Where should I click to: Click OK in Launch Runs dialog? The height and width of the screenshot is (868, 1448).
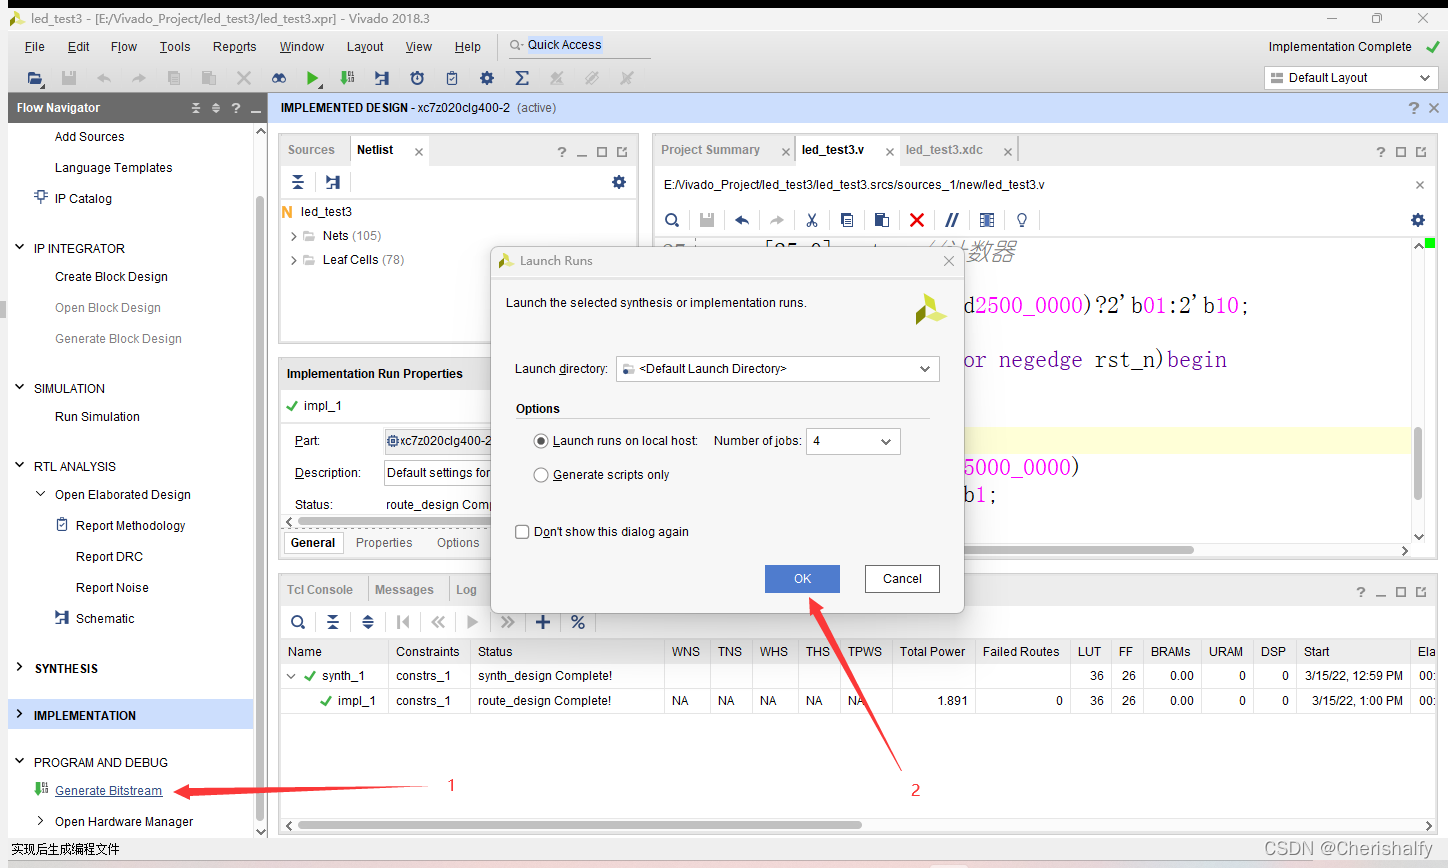pos(802,579)
